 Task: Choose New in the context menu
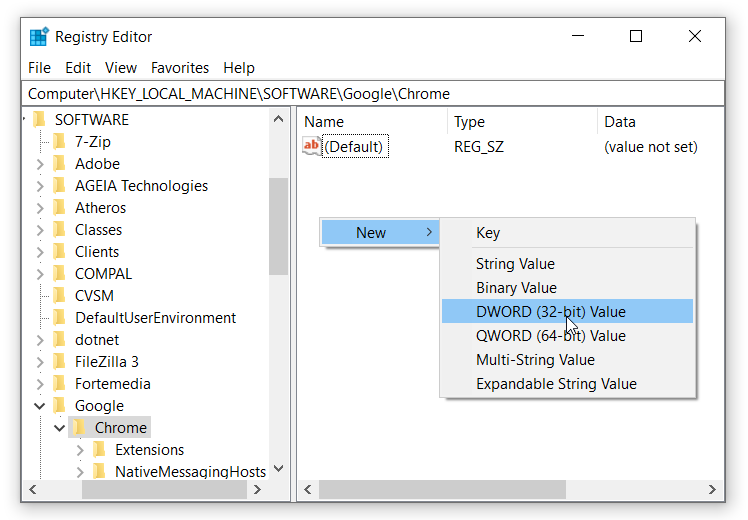(x=380, y=232)
